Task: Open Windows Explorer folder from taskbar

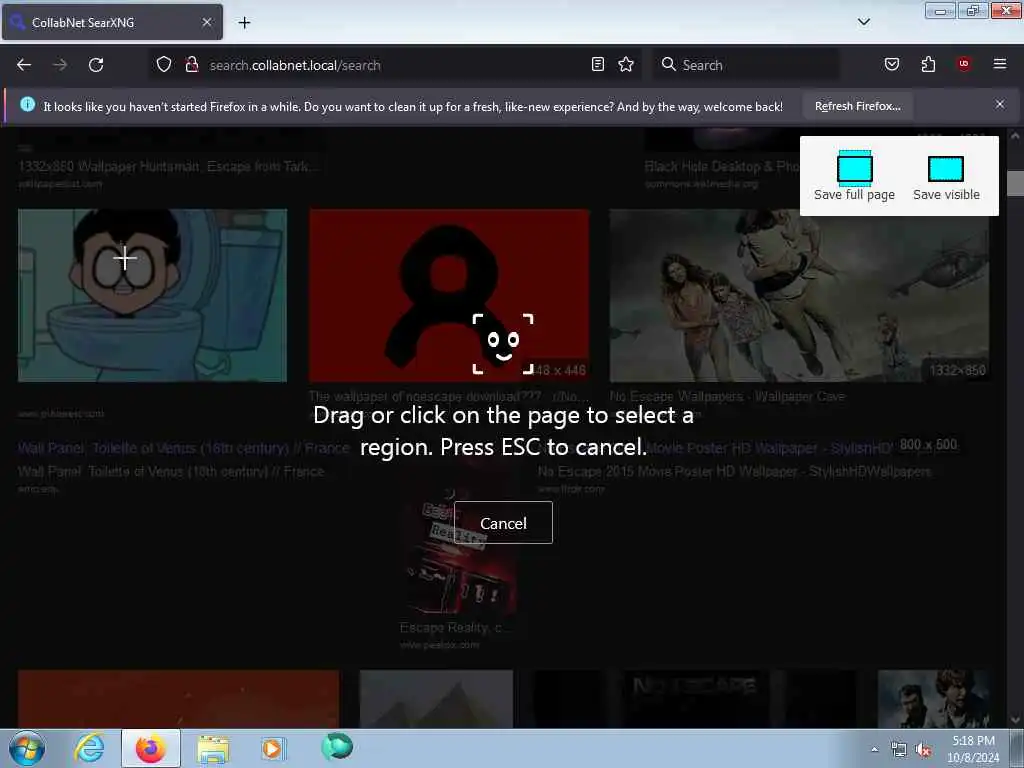Action: point(213,749)
